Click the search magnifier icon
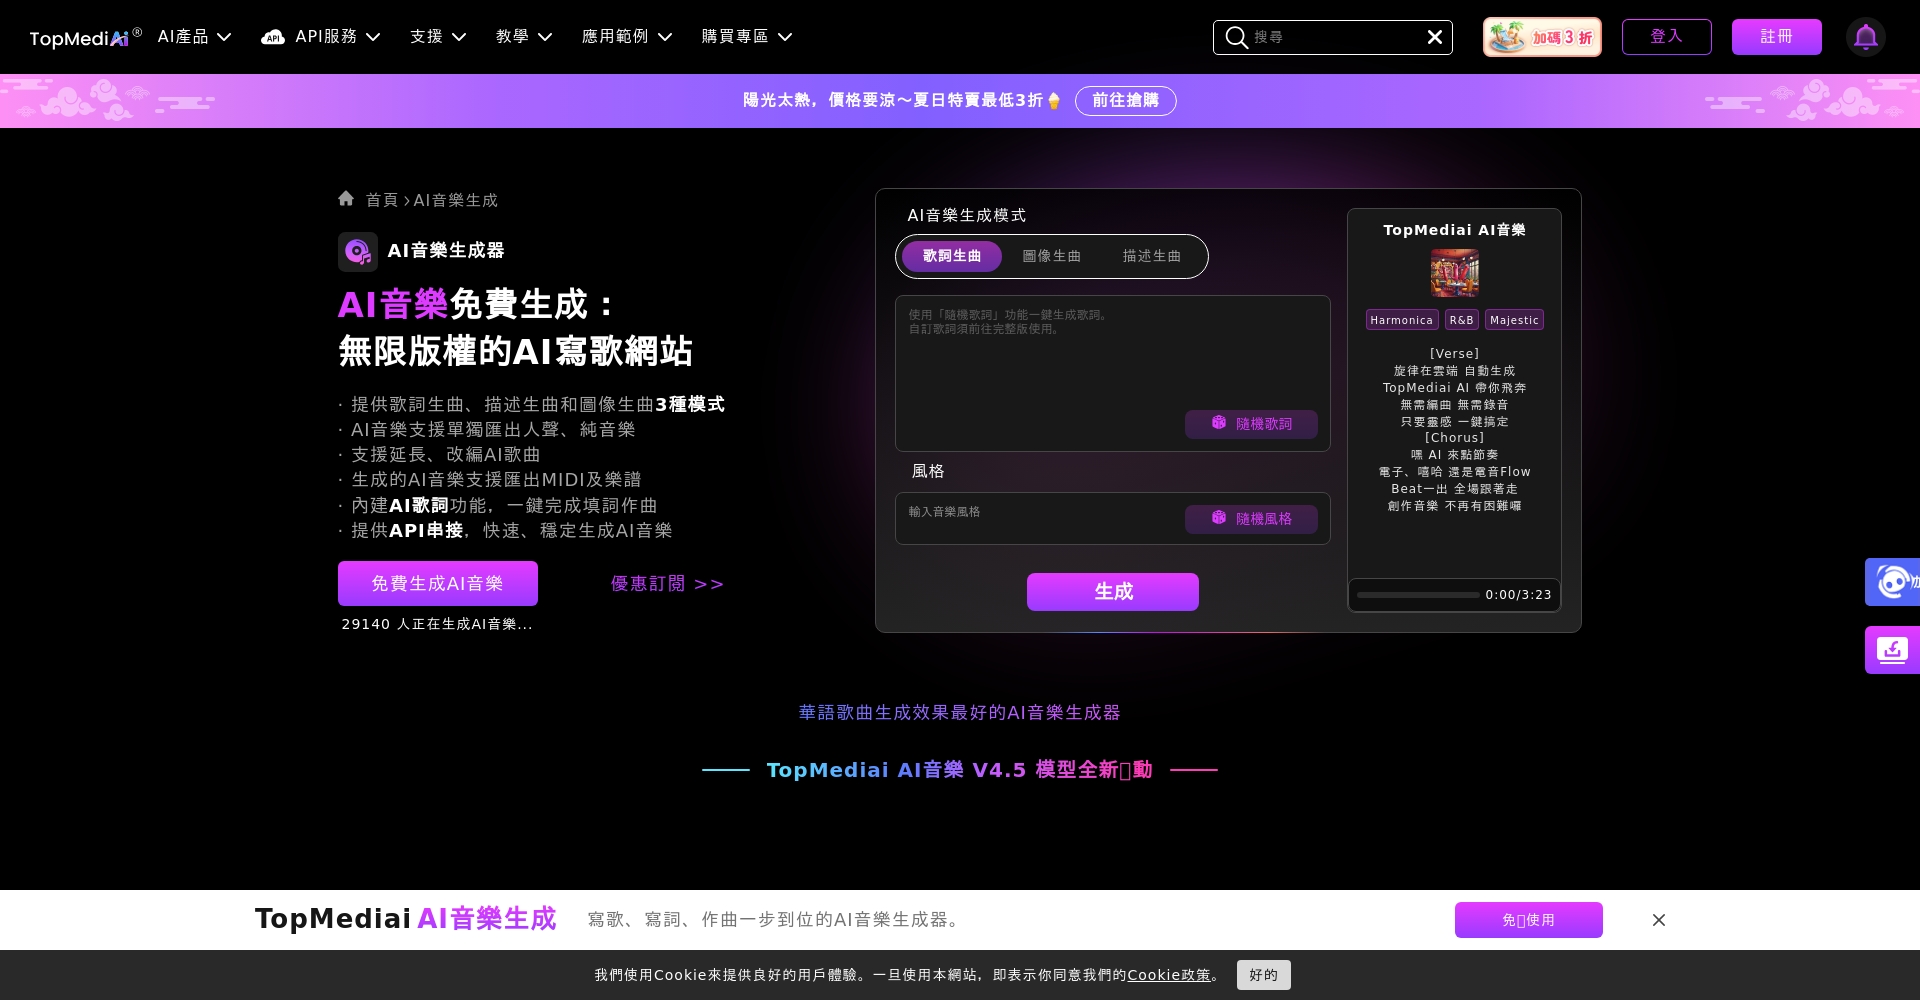 pos(1237,37)
